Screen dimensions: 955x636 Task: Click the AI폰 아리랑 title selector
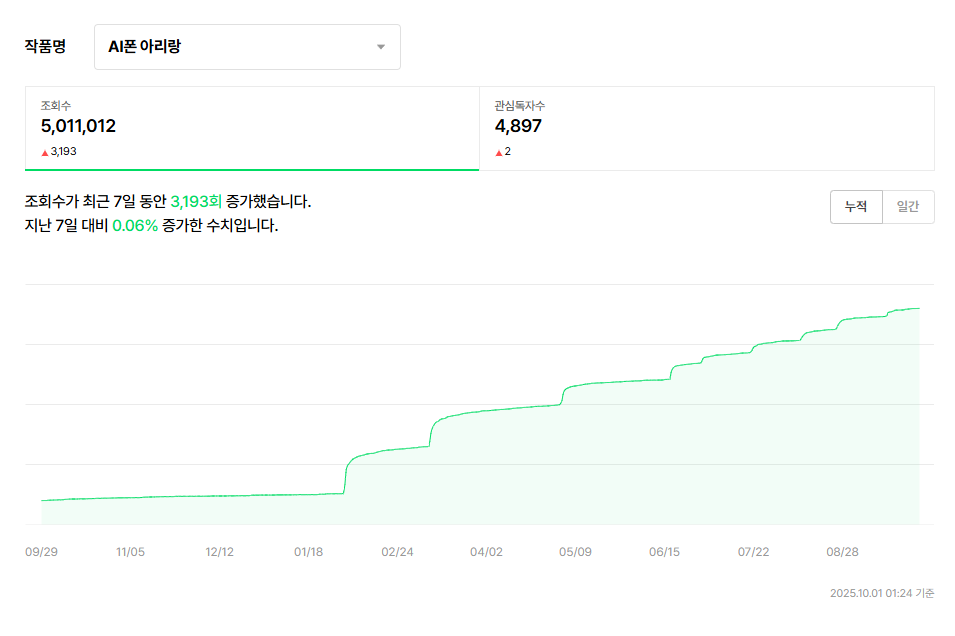[x=246, y=47]
